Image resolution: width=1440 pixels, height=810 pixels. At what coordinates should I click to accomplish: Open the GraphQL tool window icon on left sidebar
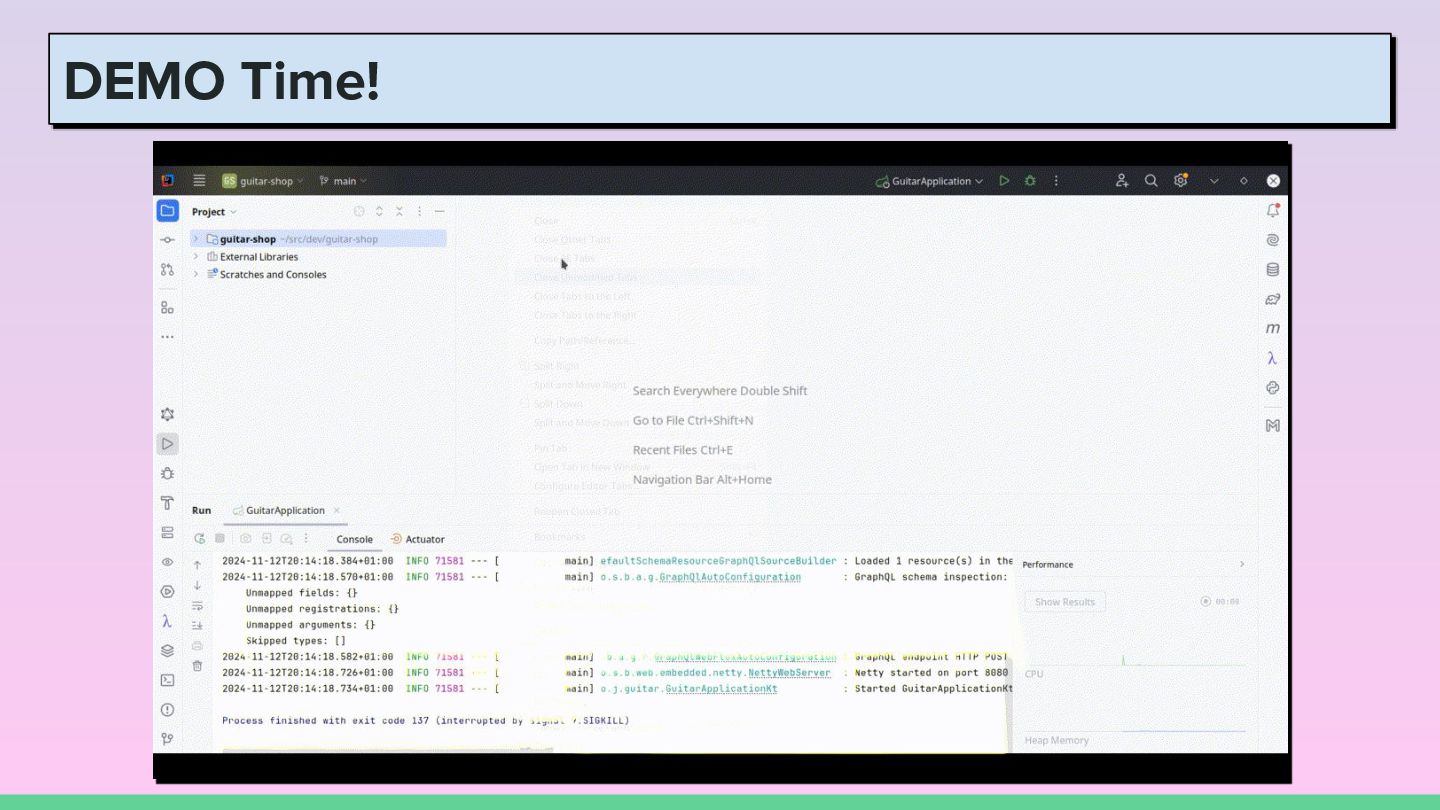[x=168, y=414]
